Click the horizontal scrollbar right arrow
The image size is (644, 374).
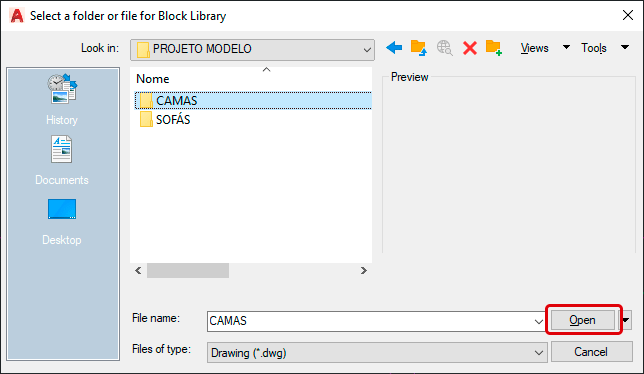click(x=363, y=271)
